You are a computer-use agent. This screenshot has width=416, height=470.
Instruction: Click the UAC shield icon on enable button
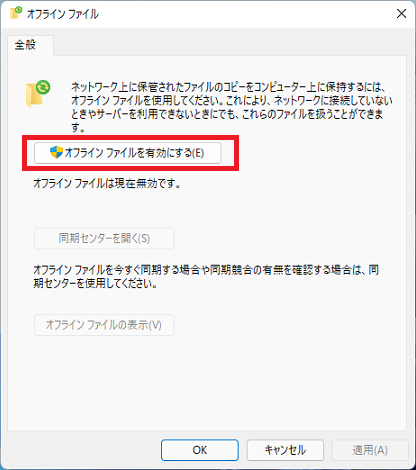pyautogui.click(x=56, y=152)
